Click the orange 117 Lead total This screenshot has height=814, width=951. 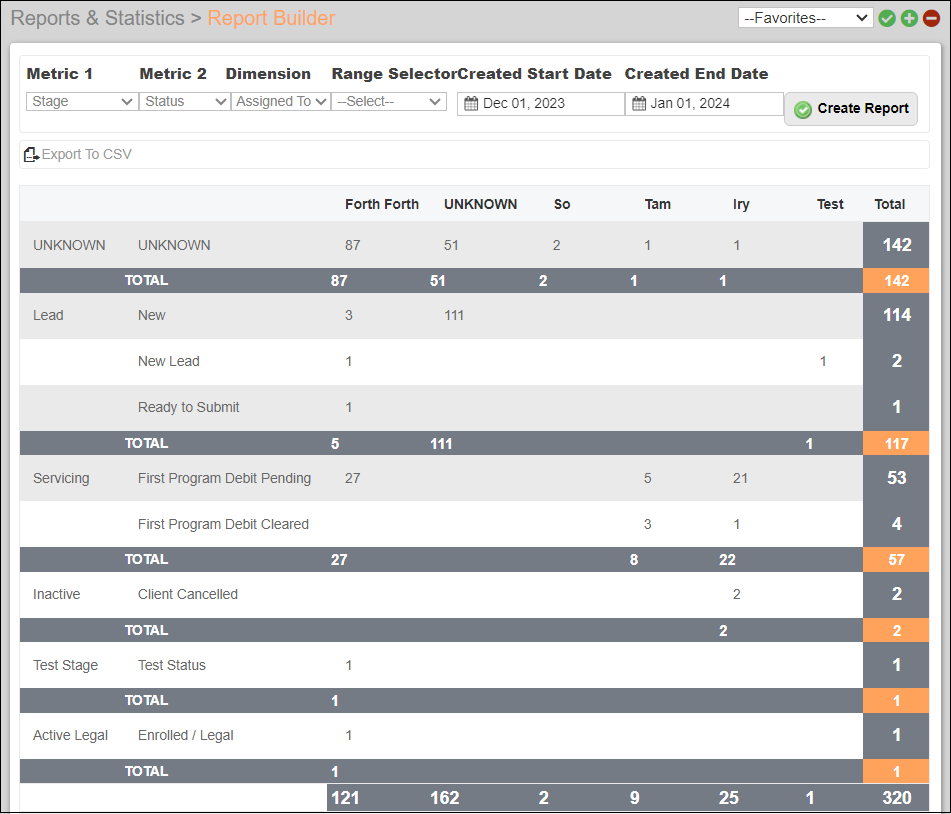click(x=896, y=444)
